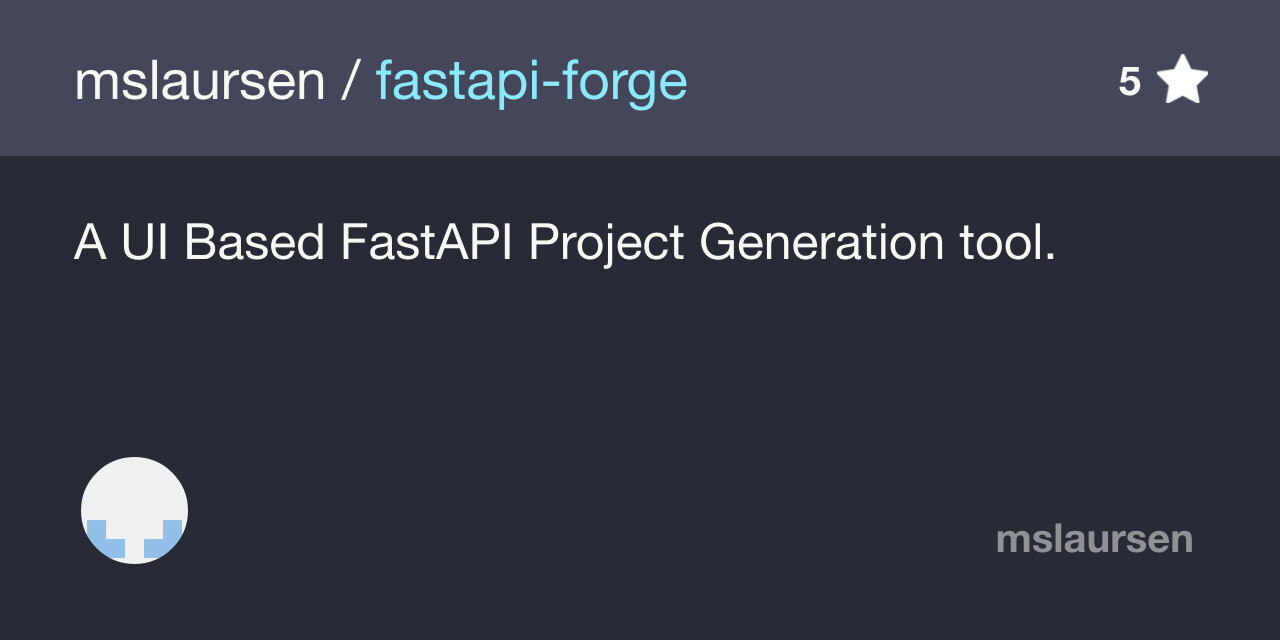Click the leading letter A of description
Screen dimensions: 1280x640
[90, 243]
